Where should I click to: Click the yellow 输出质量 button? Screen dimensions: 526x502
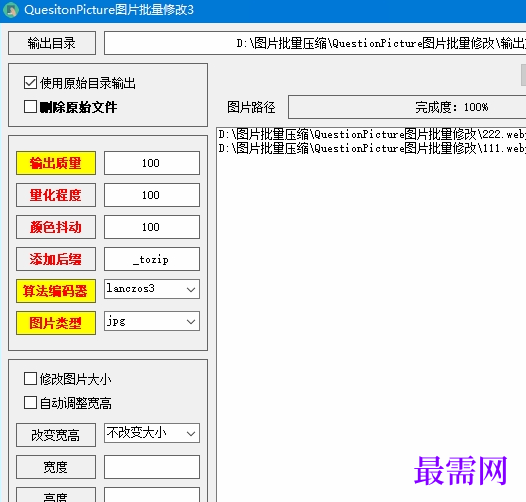[x=56, y=163]
